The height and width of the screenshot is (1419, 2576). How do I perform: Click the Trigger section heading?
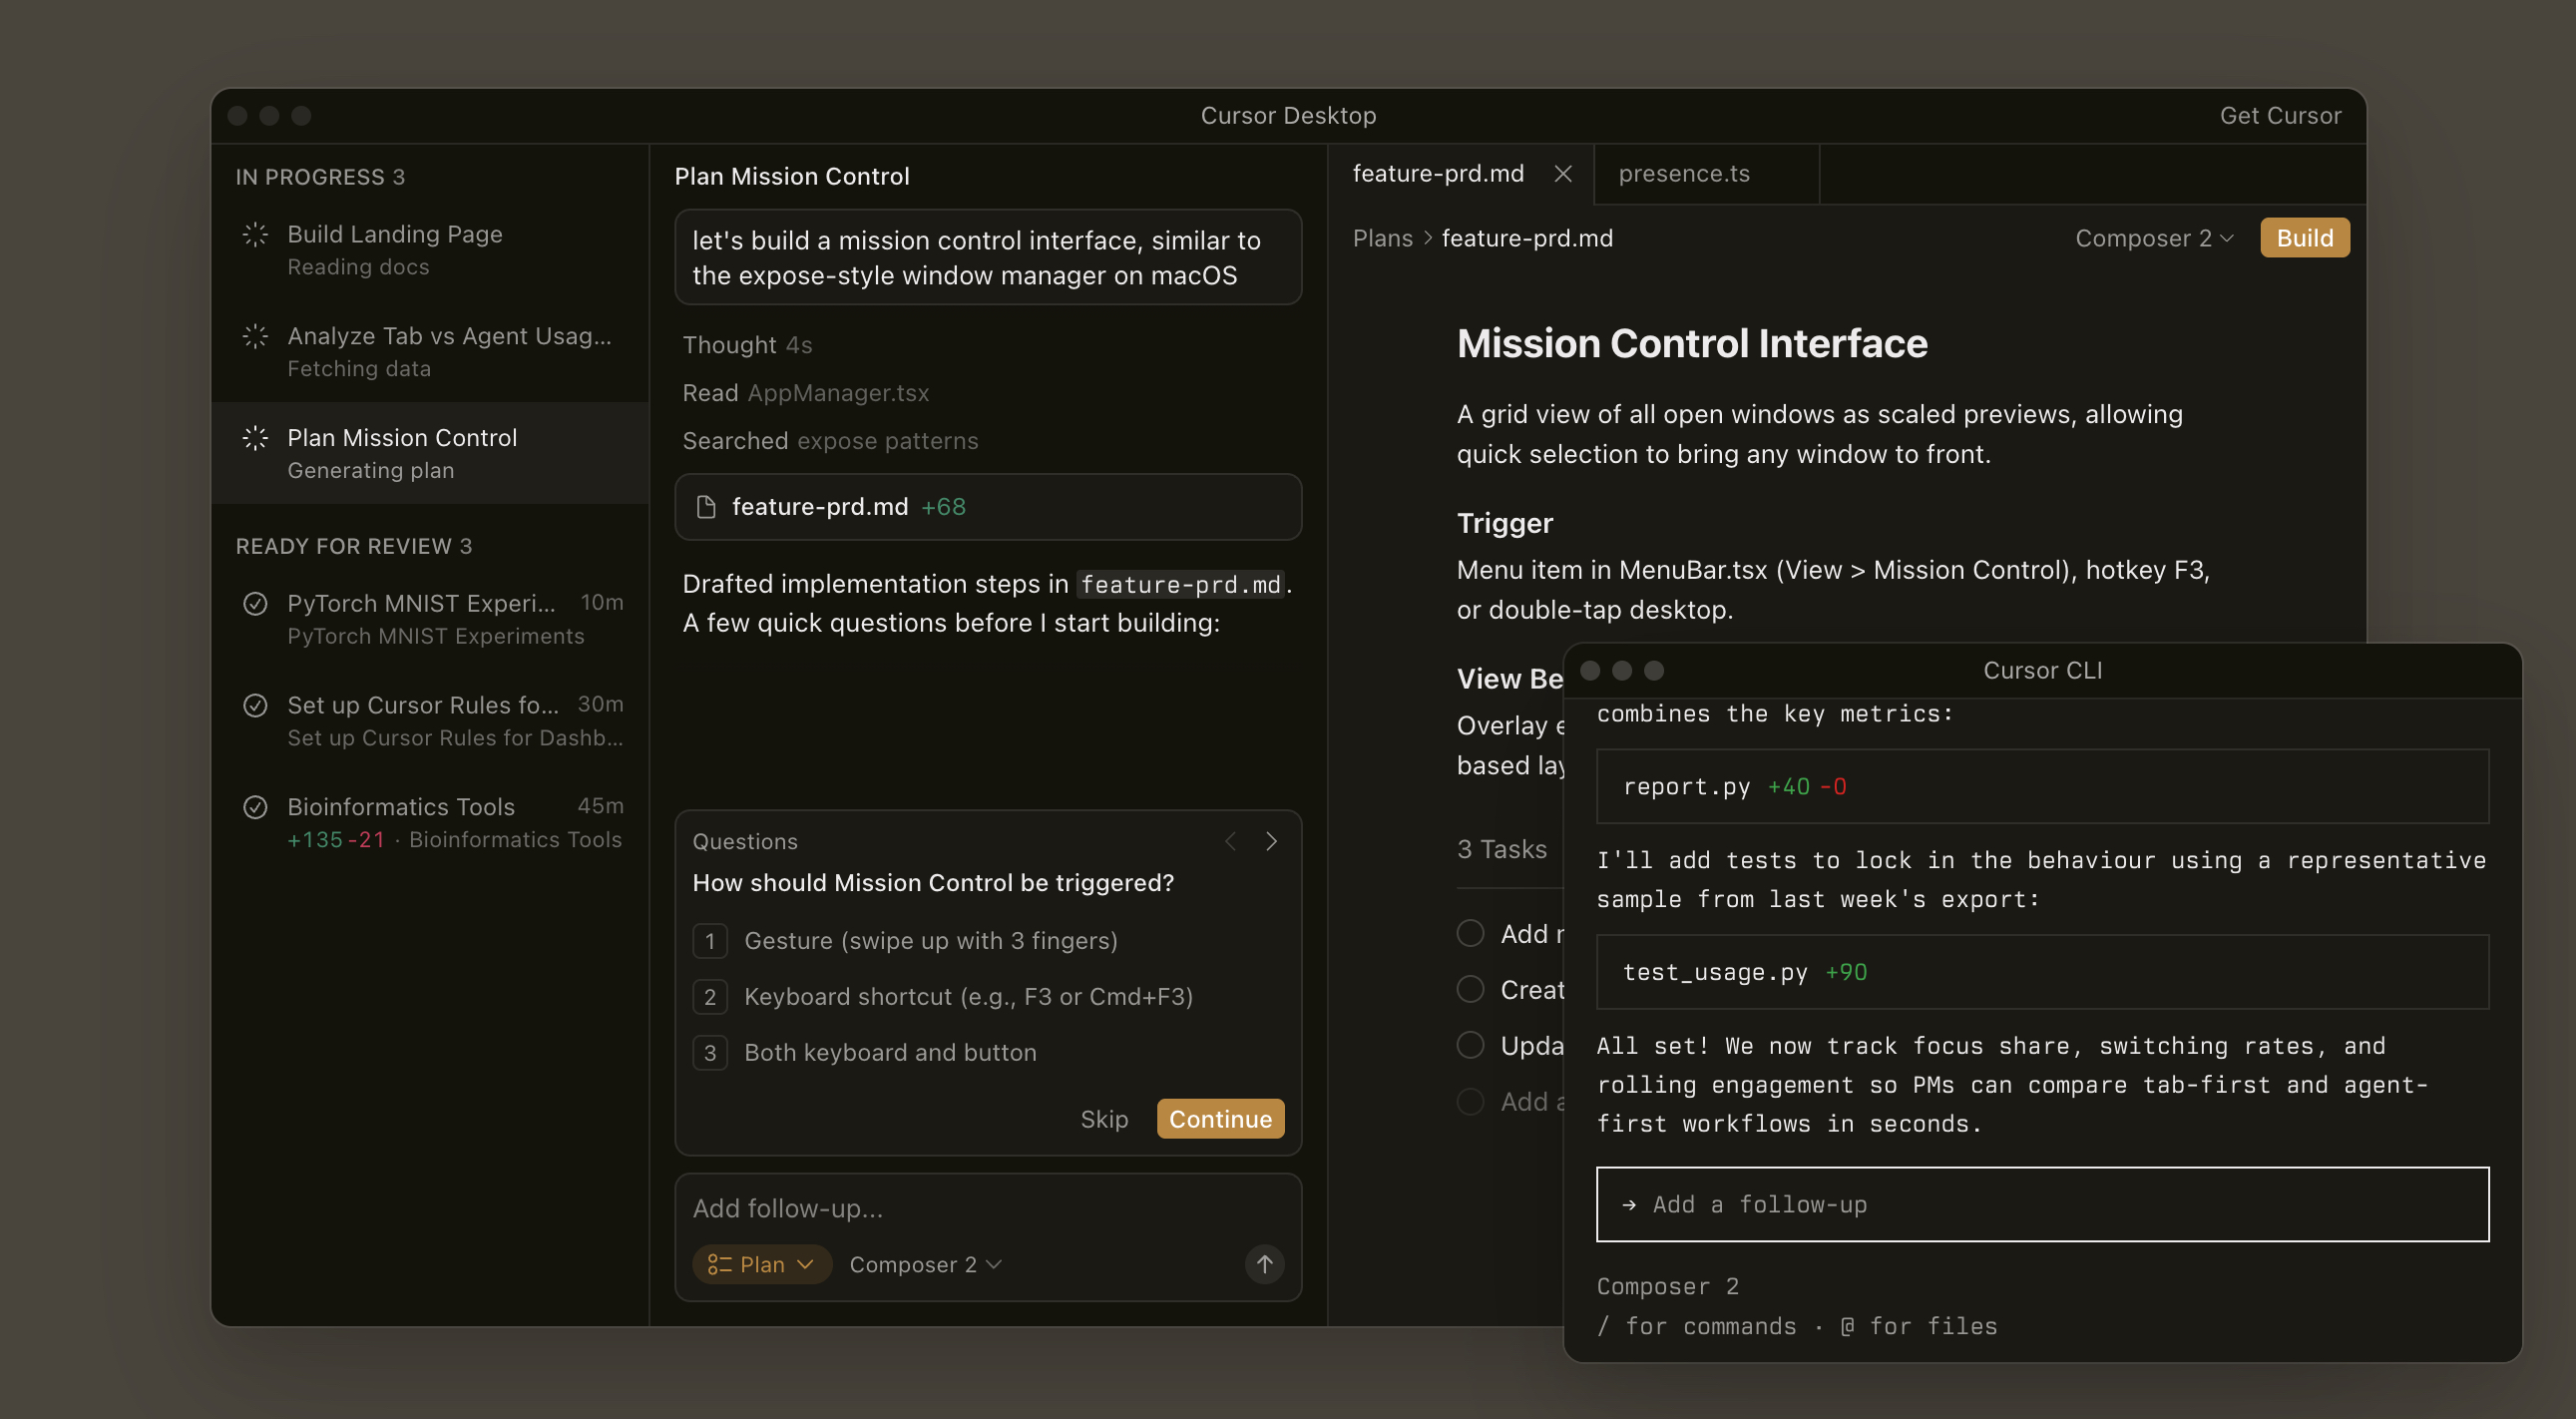[1504, 523]
